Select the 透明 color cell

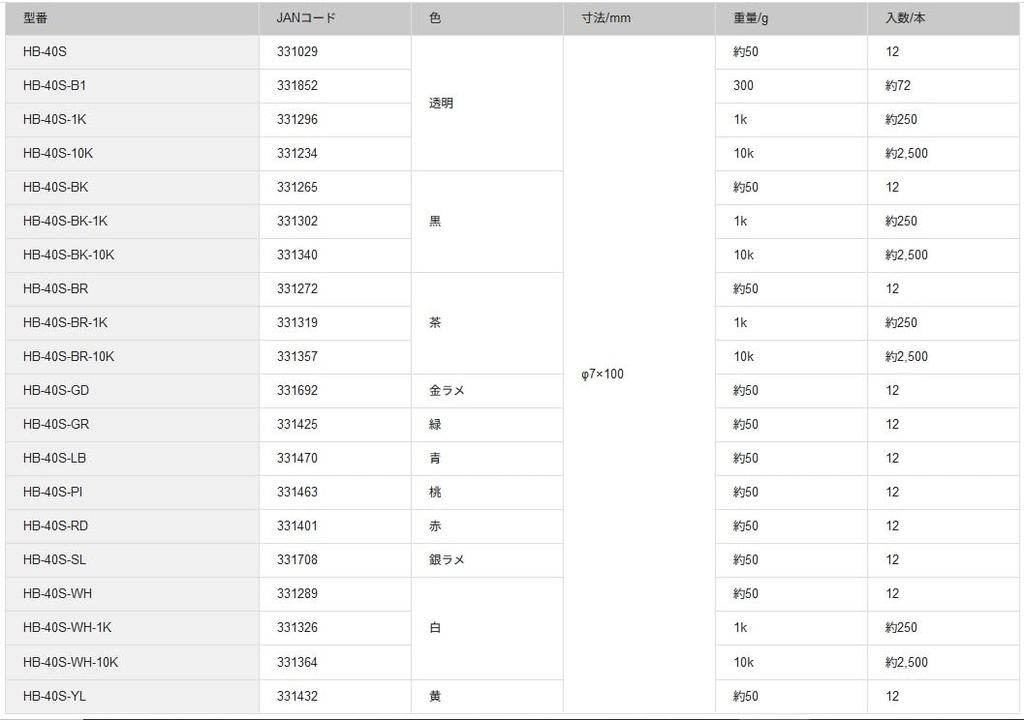(x=487, y=103)
